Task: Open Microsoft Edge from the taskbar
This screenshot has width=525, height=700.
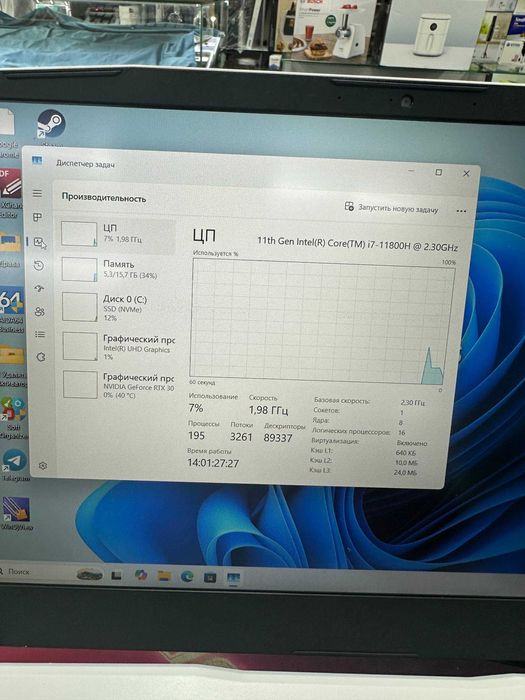Action: click(x=187, y=577)
